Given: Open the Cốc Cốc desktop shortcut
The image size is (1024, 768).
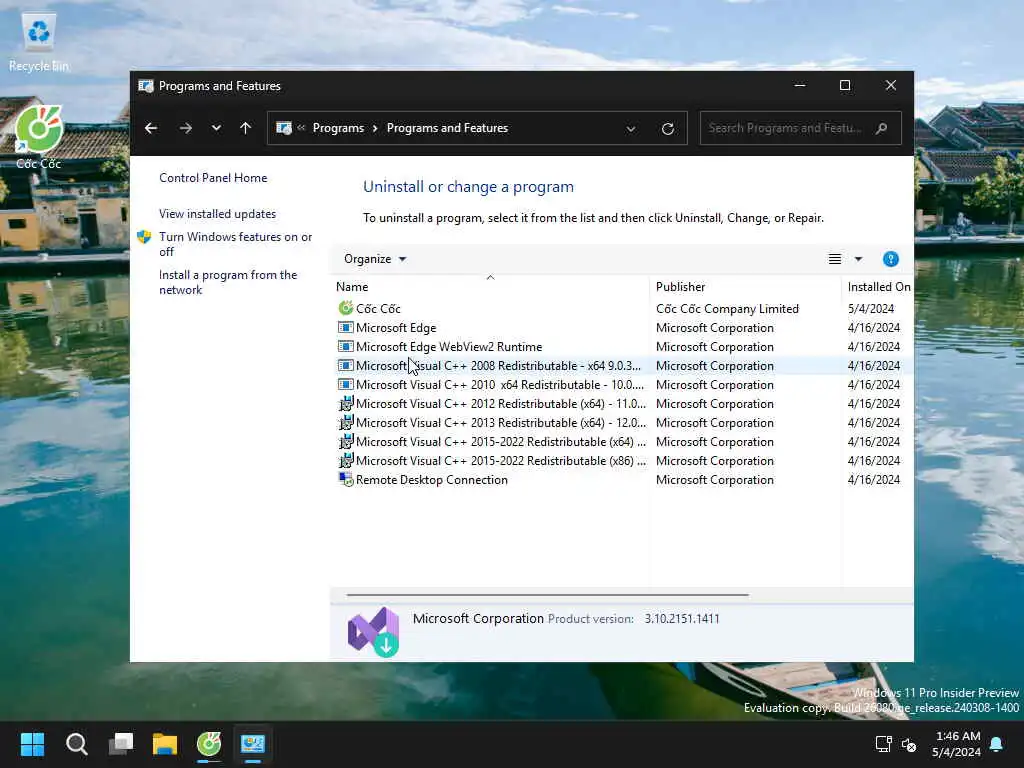Looking at the screenshot, I should [x=39, y=136].
